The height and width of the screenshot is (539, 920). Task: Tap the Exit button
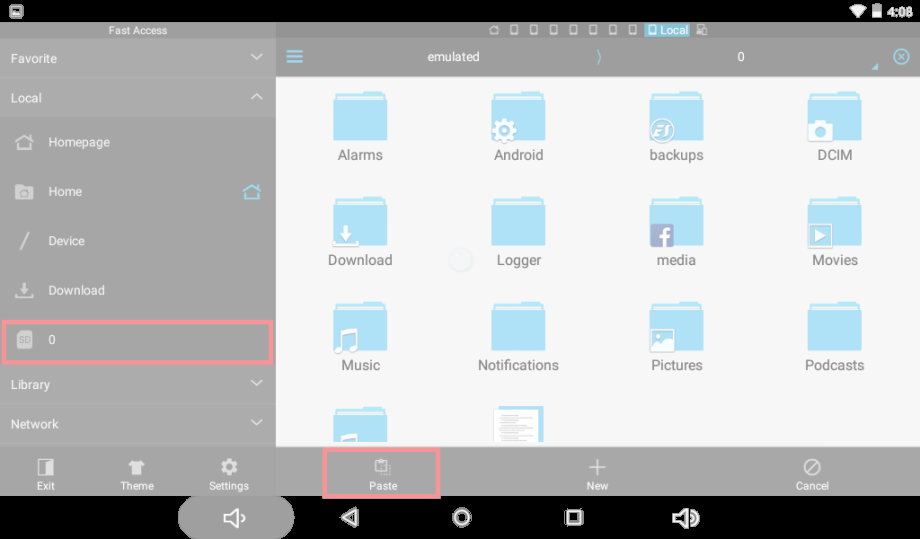tap(46, 474)
